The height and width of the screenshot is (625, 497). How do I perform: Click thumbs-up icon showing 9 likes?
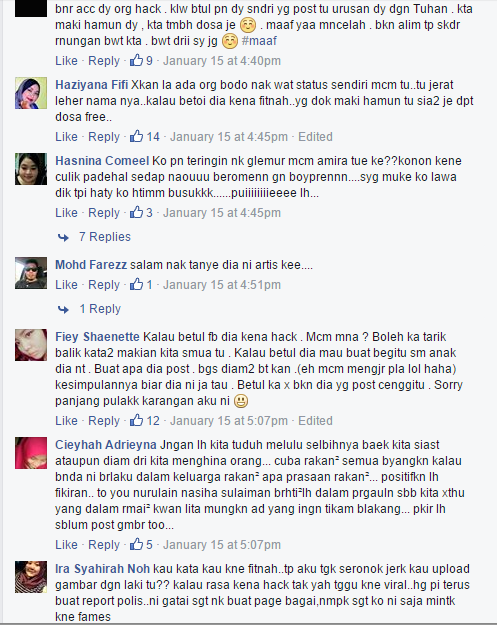(x=136, y=60)
